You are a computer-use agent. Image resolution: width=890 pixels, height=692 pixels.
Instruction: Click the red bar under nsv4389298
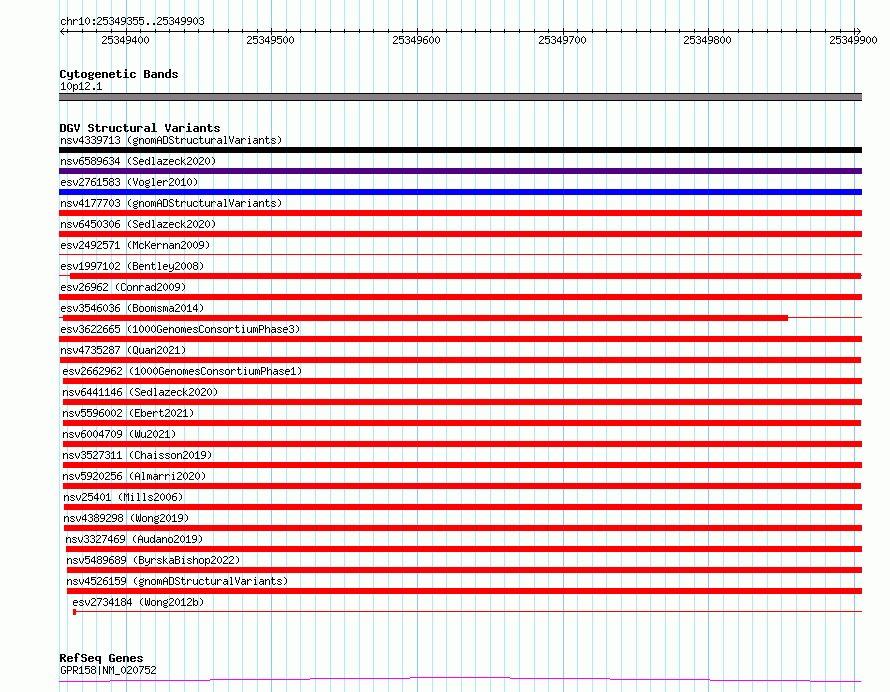[x=463, y=528]
